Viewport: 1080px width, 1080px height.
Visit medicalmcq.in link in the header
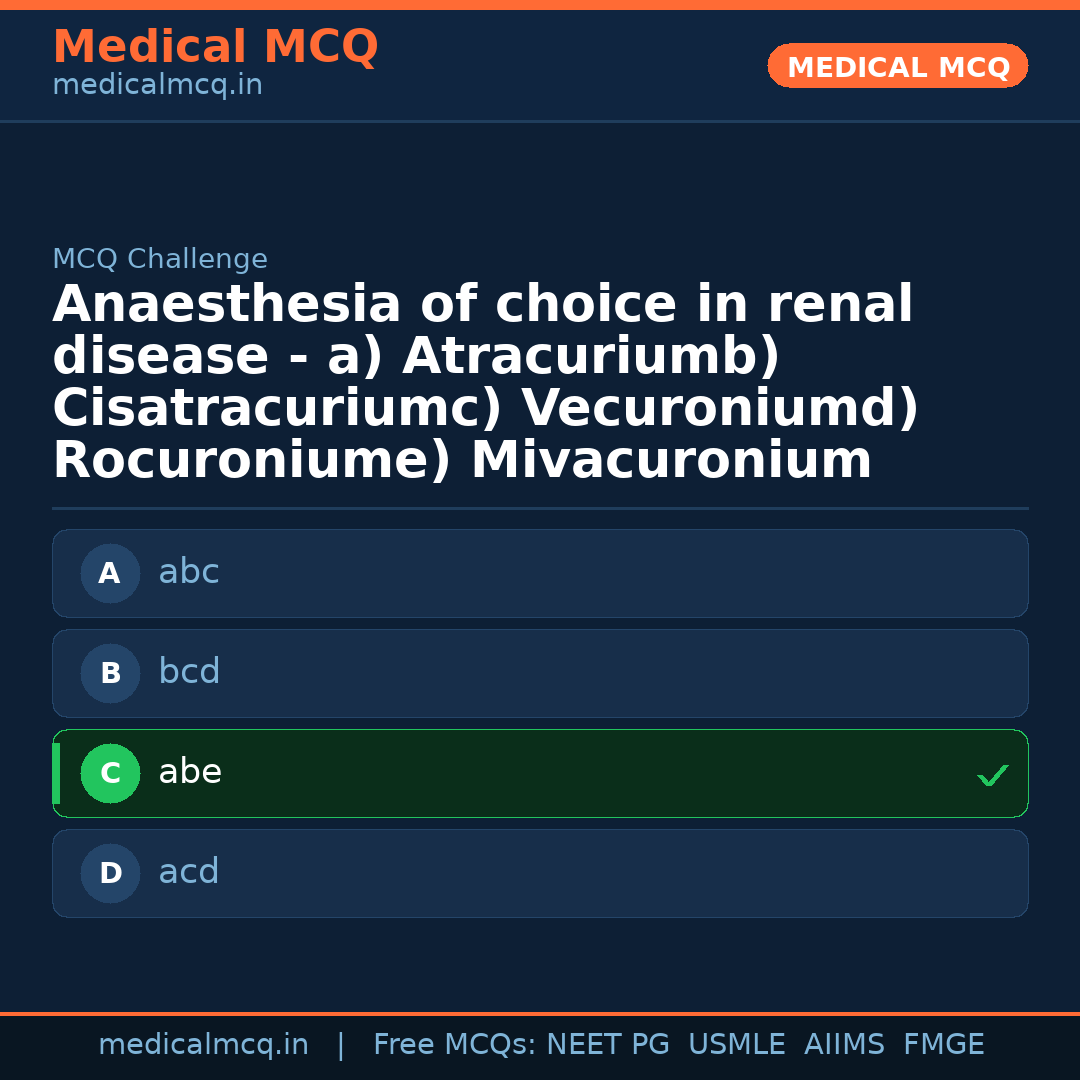[x=157, y=84]
